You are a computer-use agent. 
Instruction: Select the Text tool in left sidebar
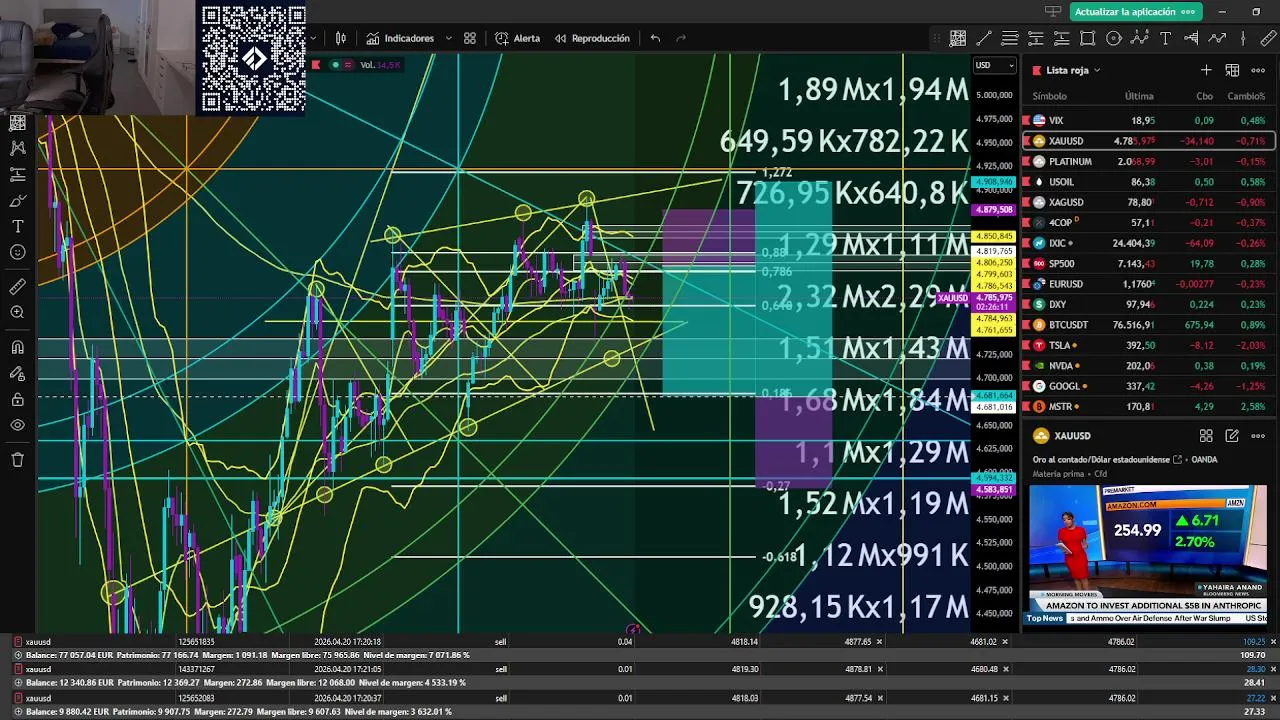(17, 226)
